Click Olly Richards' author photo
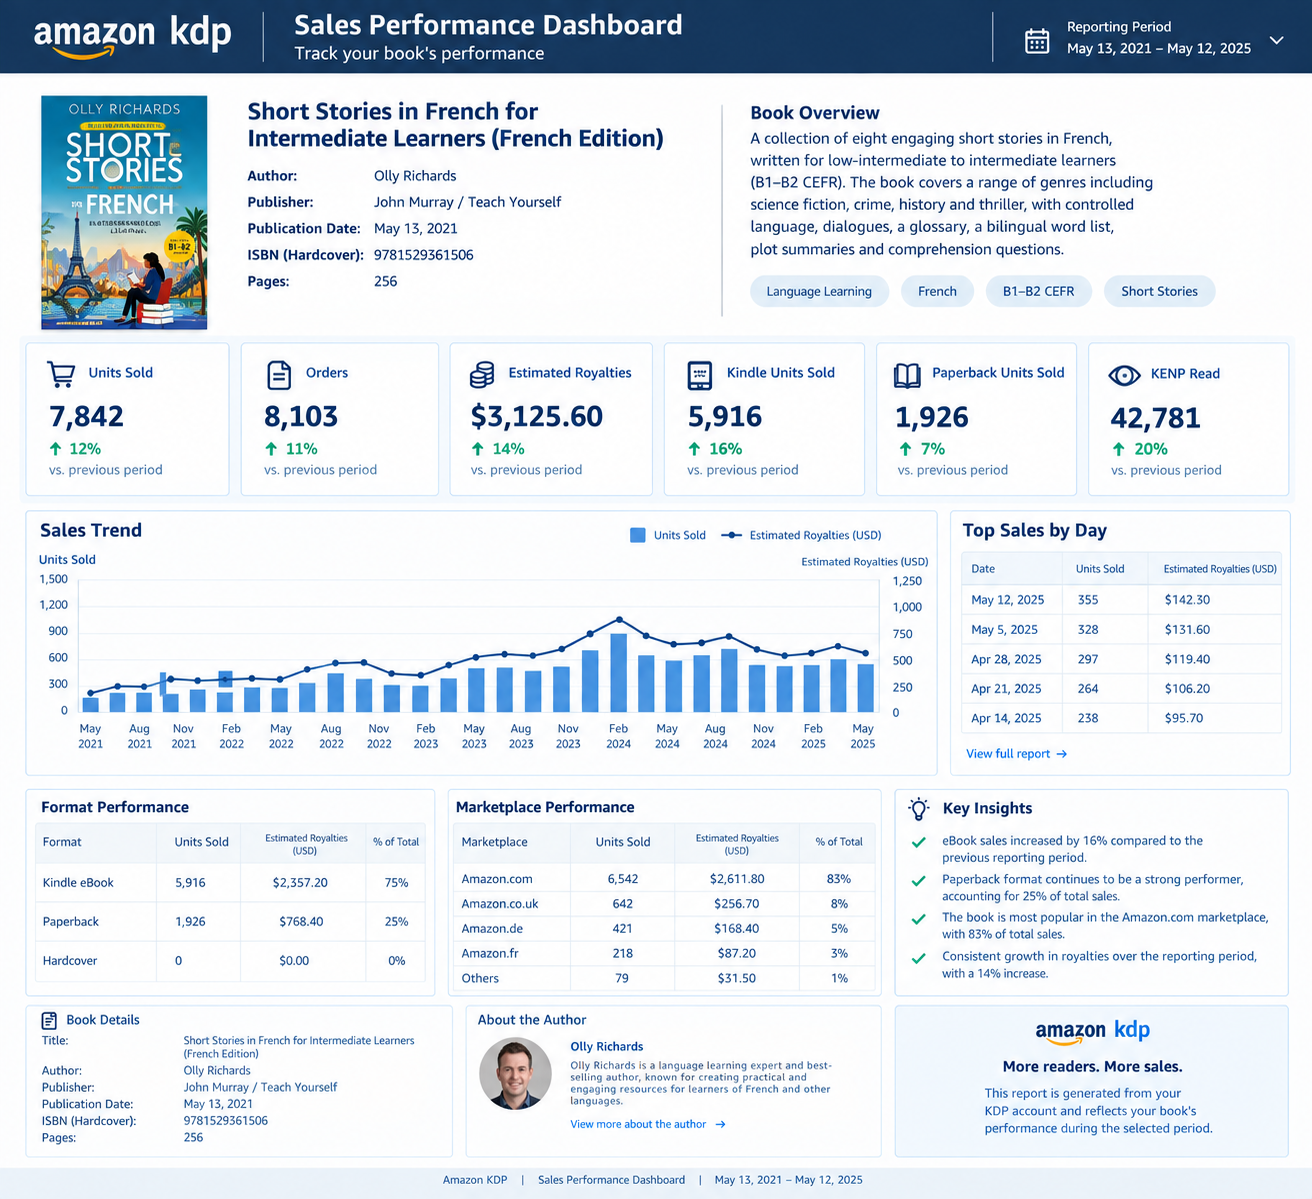Screen dimensions: 1312x1199 (x=516, y=1074)
